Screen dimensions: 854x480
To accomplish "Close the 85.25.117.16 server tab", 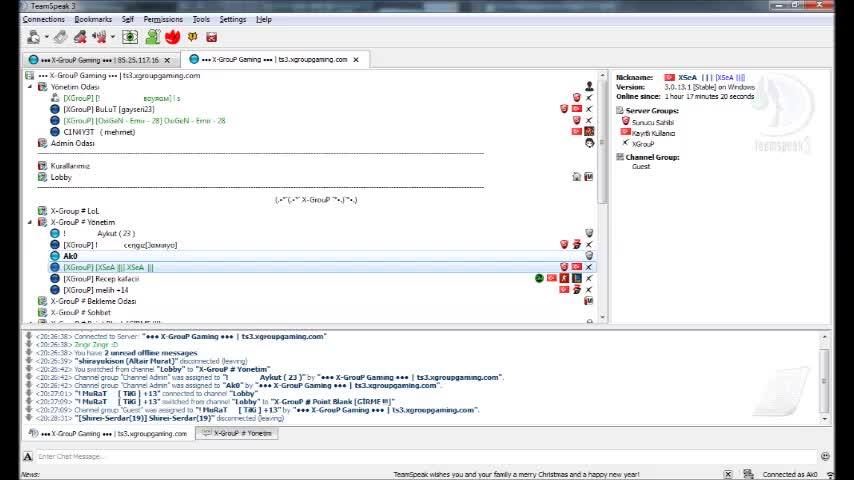I will pyautogui.click(x=167, y=60).
